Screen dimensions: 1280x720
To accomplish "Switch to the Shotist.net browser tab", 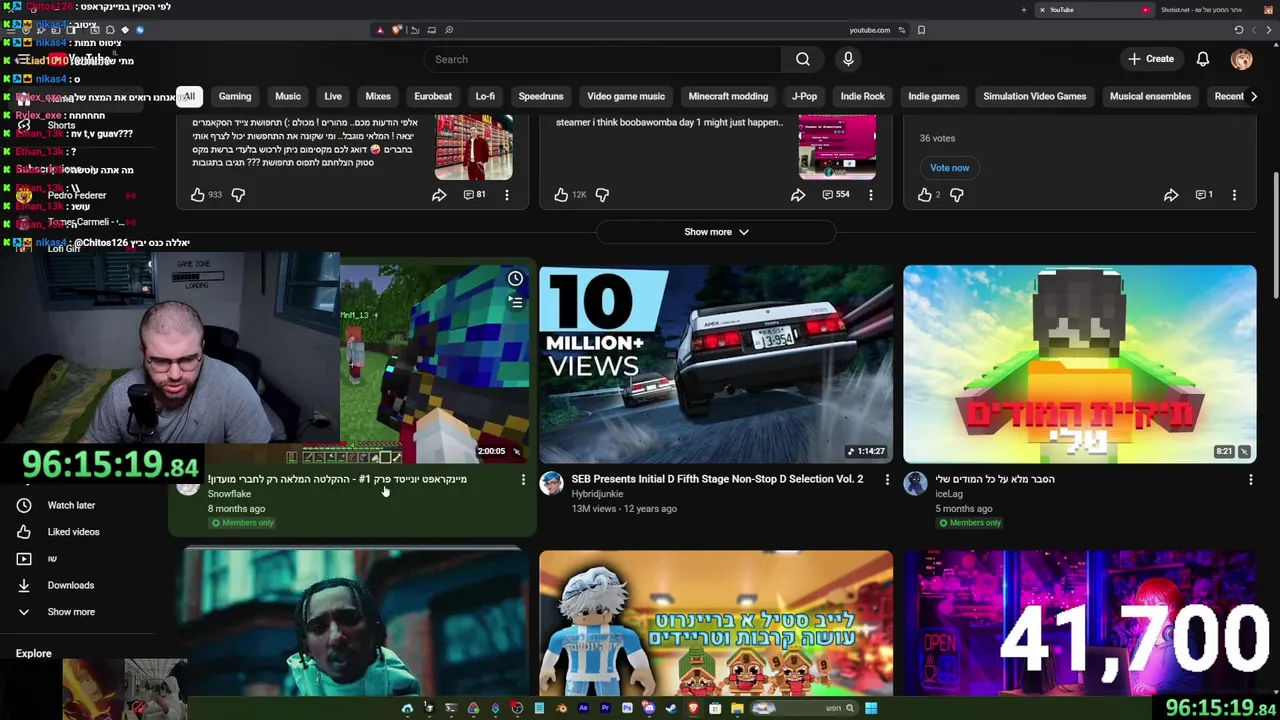I will point(1210,10).
